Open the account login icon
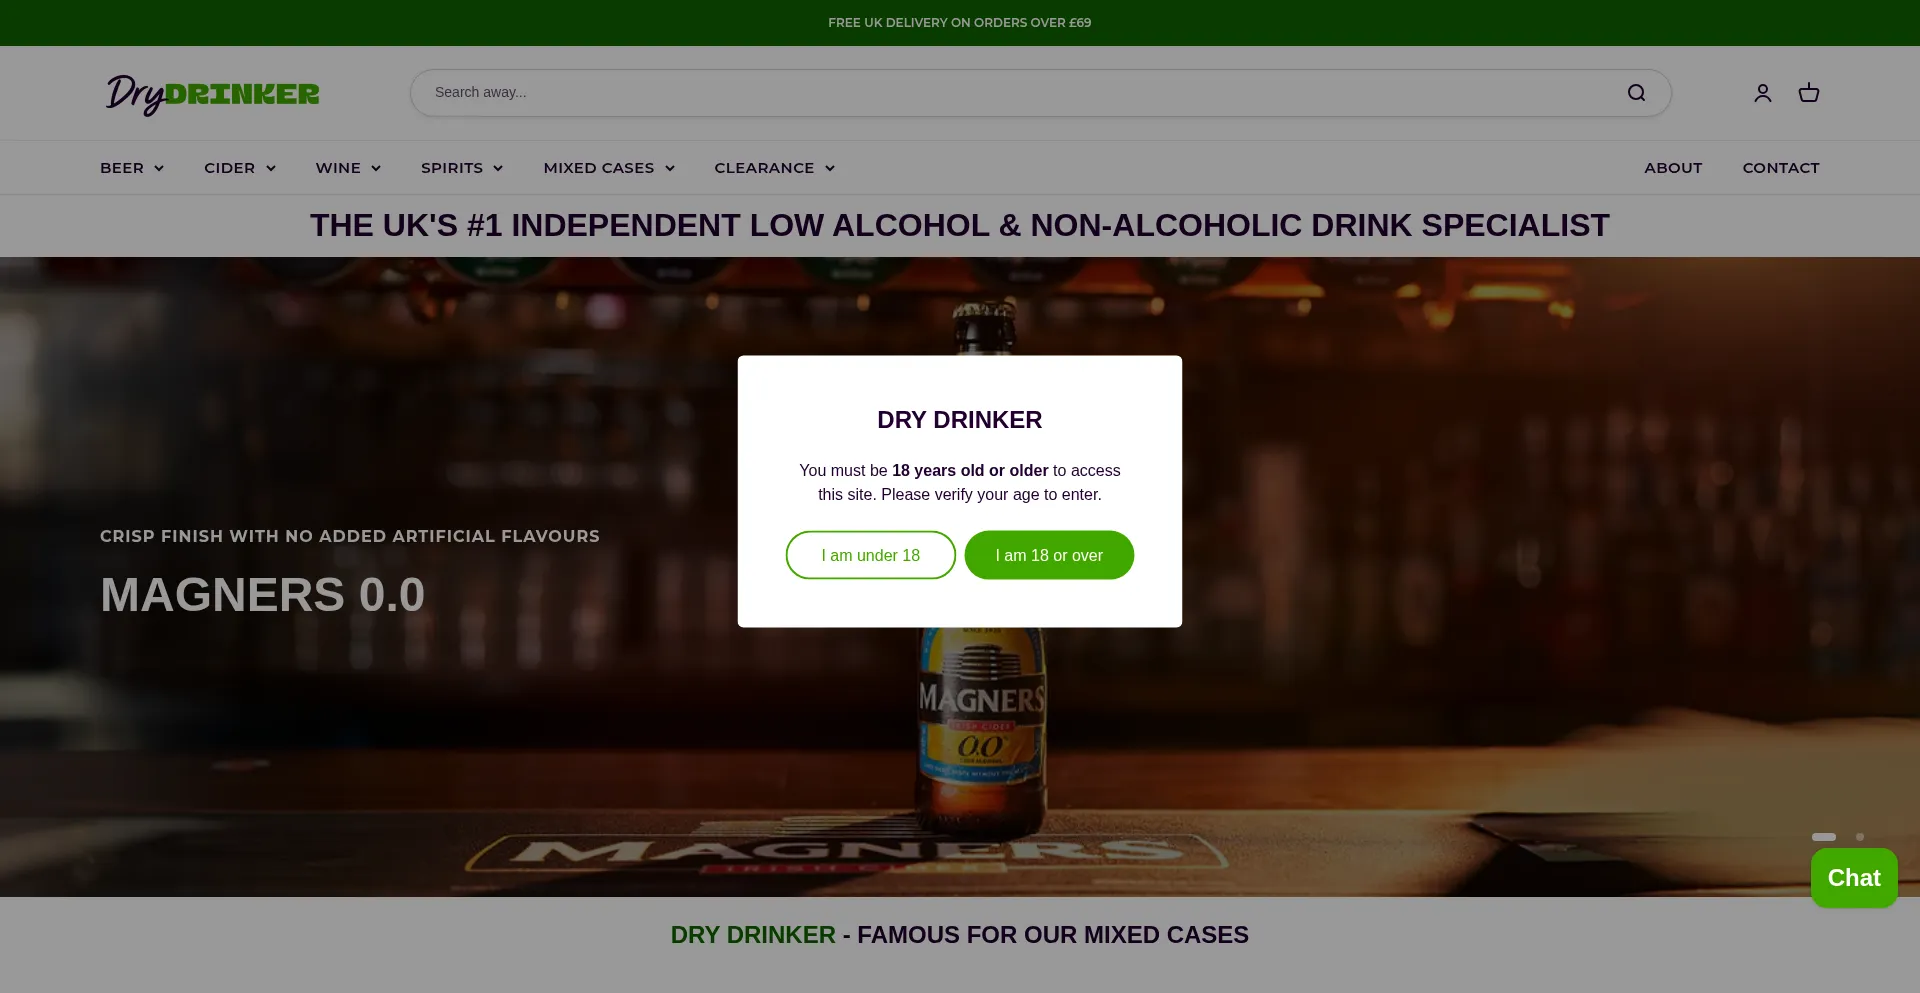This screenshot has height=993, width=1920. [x=1763, y=93]
